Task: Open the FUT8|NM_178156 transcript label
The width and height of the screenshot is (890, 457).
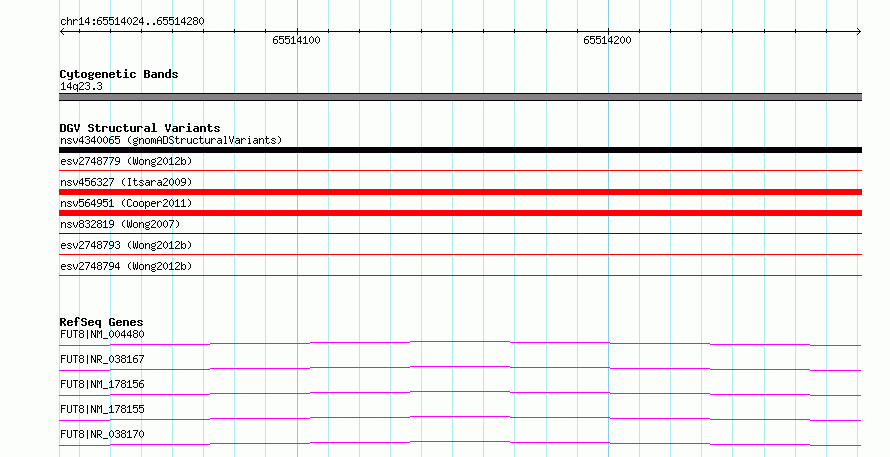Action: (102, 384)
